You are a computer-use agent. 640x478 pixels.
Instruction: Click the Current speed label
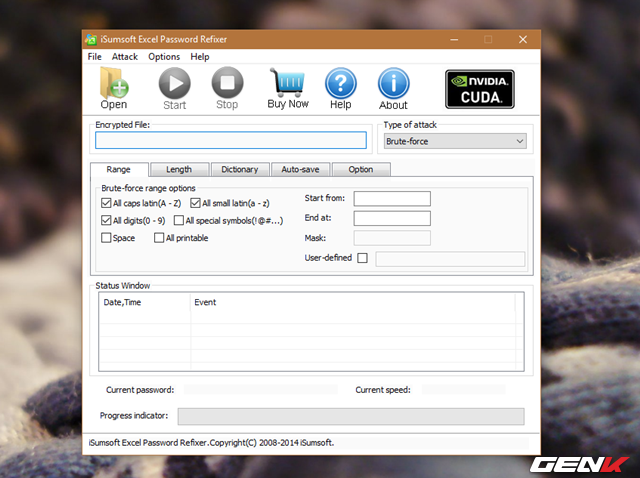pos(383,390)
